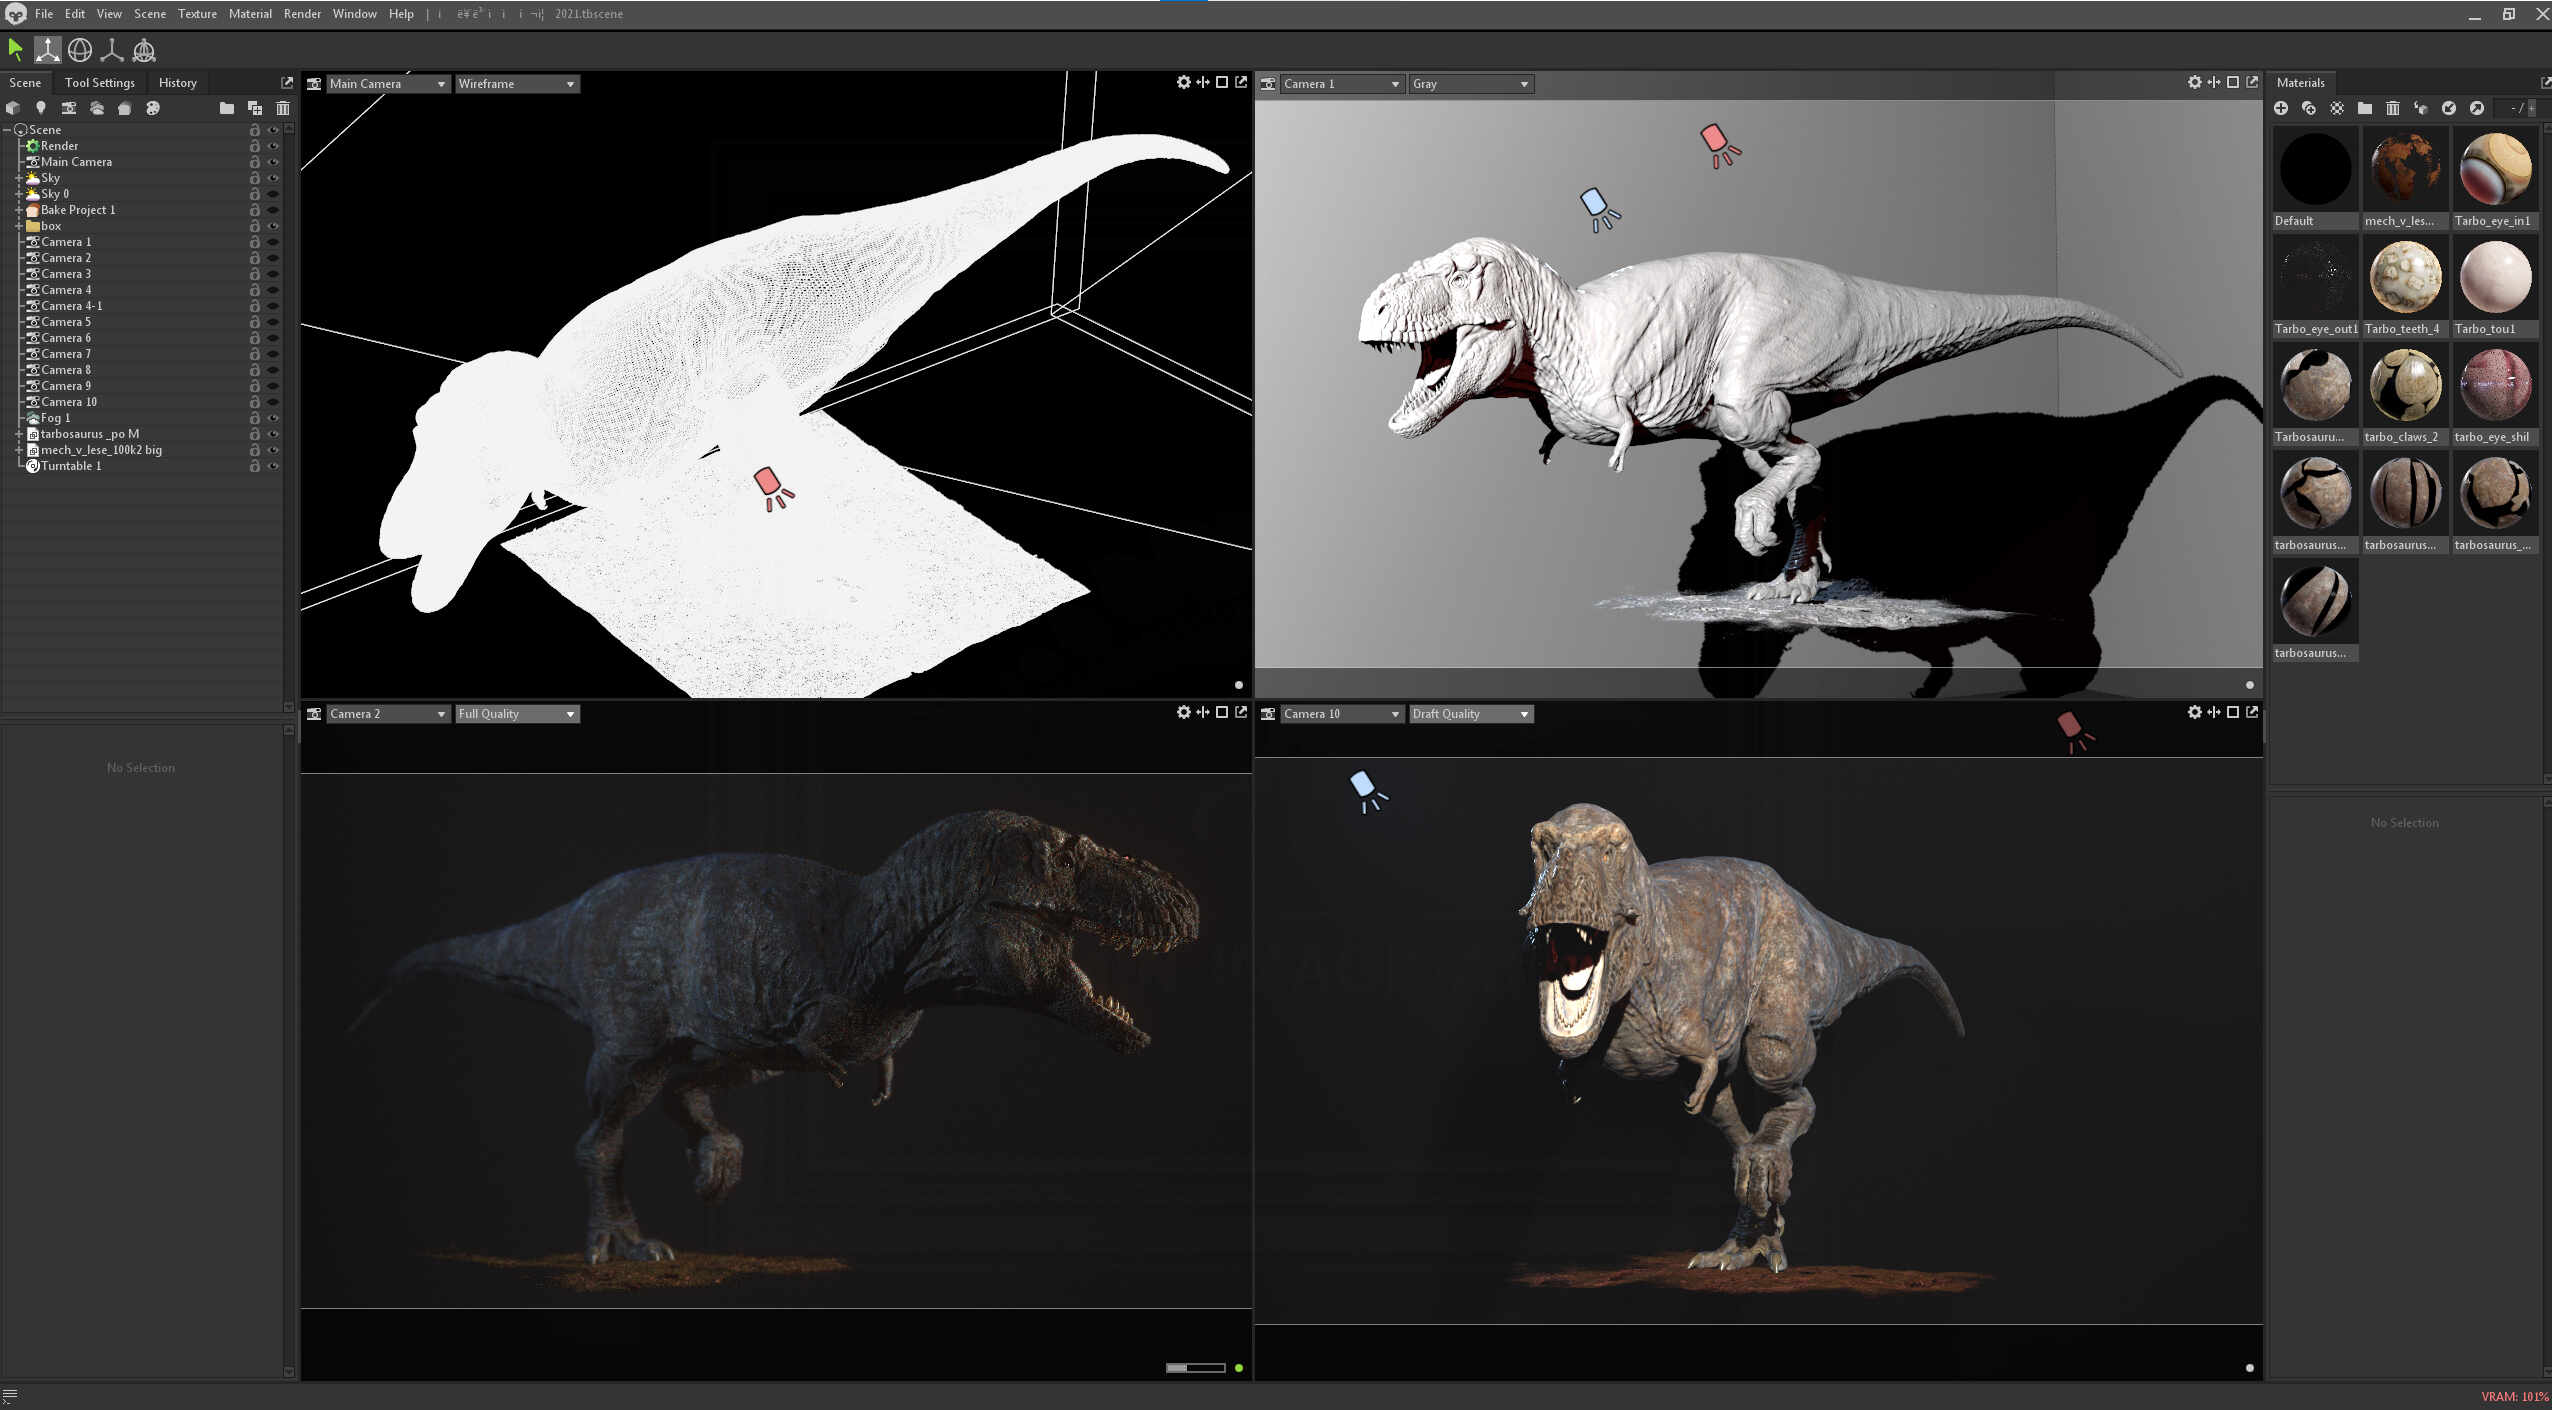Image resolution: width=2552 pixels, height=1410 pixels.
Task: Open viewport settings gear for the Camera 1 view
Action: click(2194, 82)
